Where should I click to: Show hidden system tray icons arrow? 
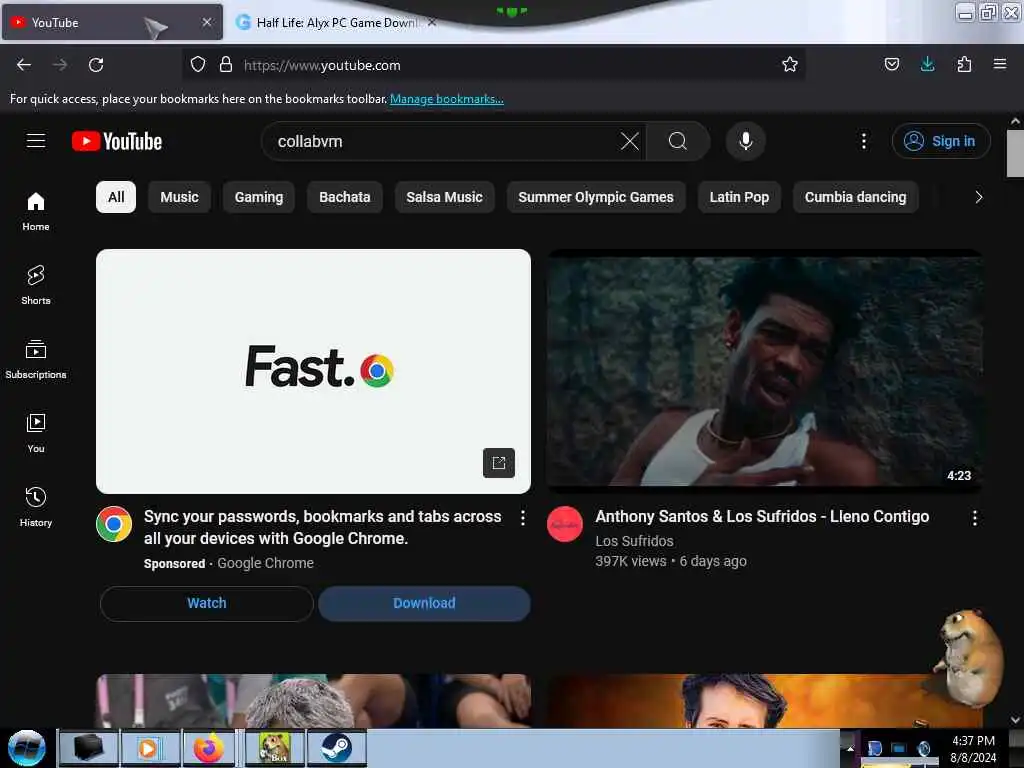pyautogui.click(x=850, y=748)
